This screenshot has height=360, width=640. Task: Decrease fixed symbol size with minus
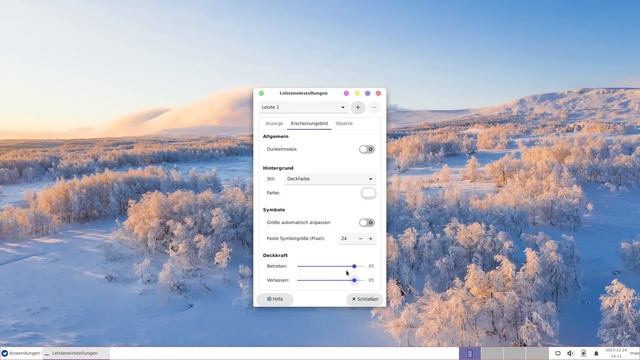360,238
